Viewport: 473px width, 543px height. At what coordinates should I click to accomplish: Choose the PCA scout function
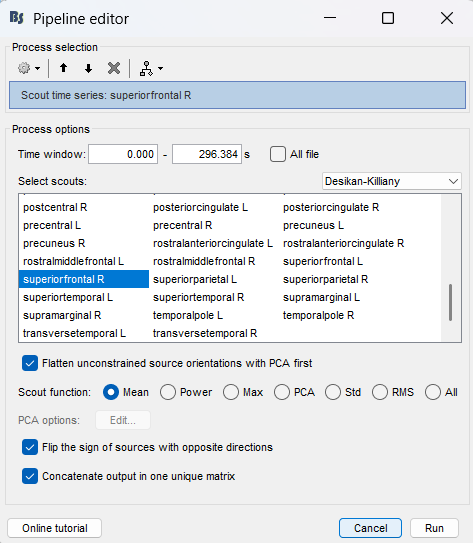tap(282, 392)
